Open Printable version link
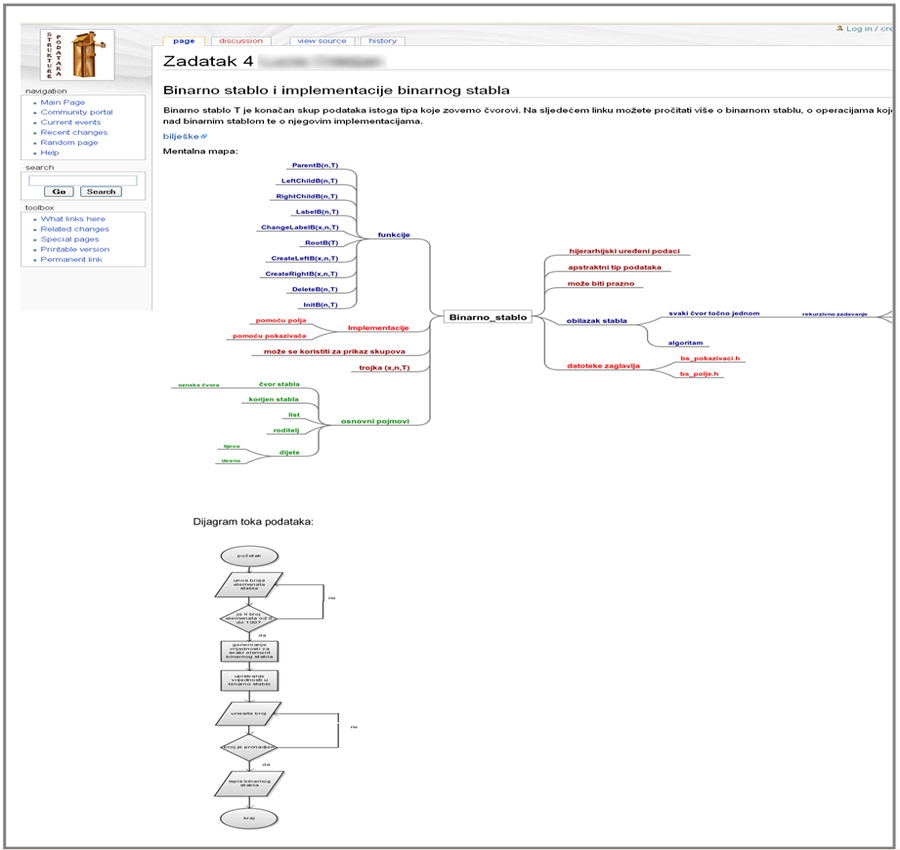Viewport: 900px width, 850px height. [75, 249]
